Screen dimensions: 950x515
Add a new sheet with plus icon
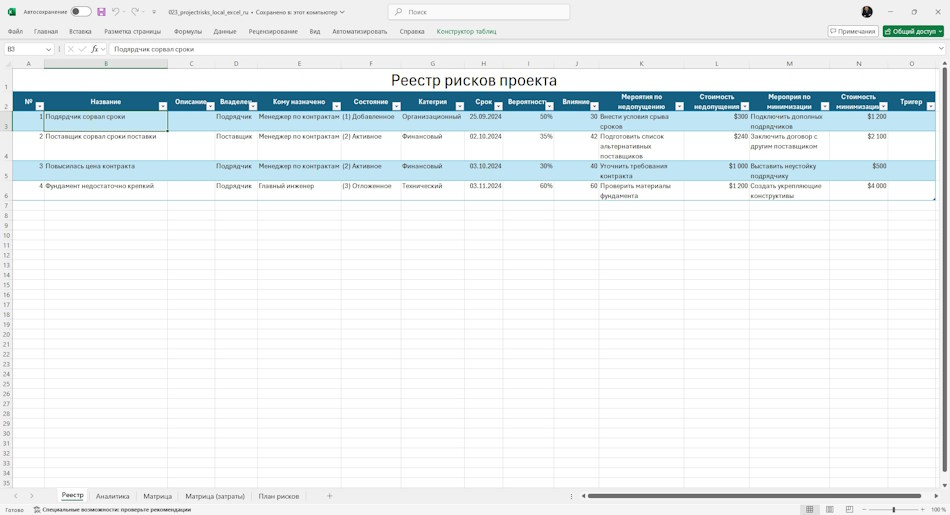coord(330,496)
